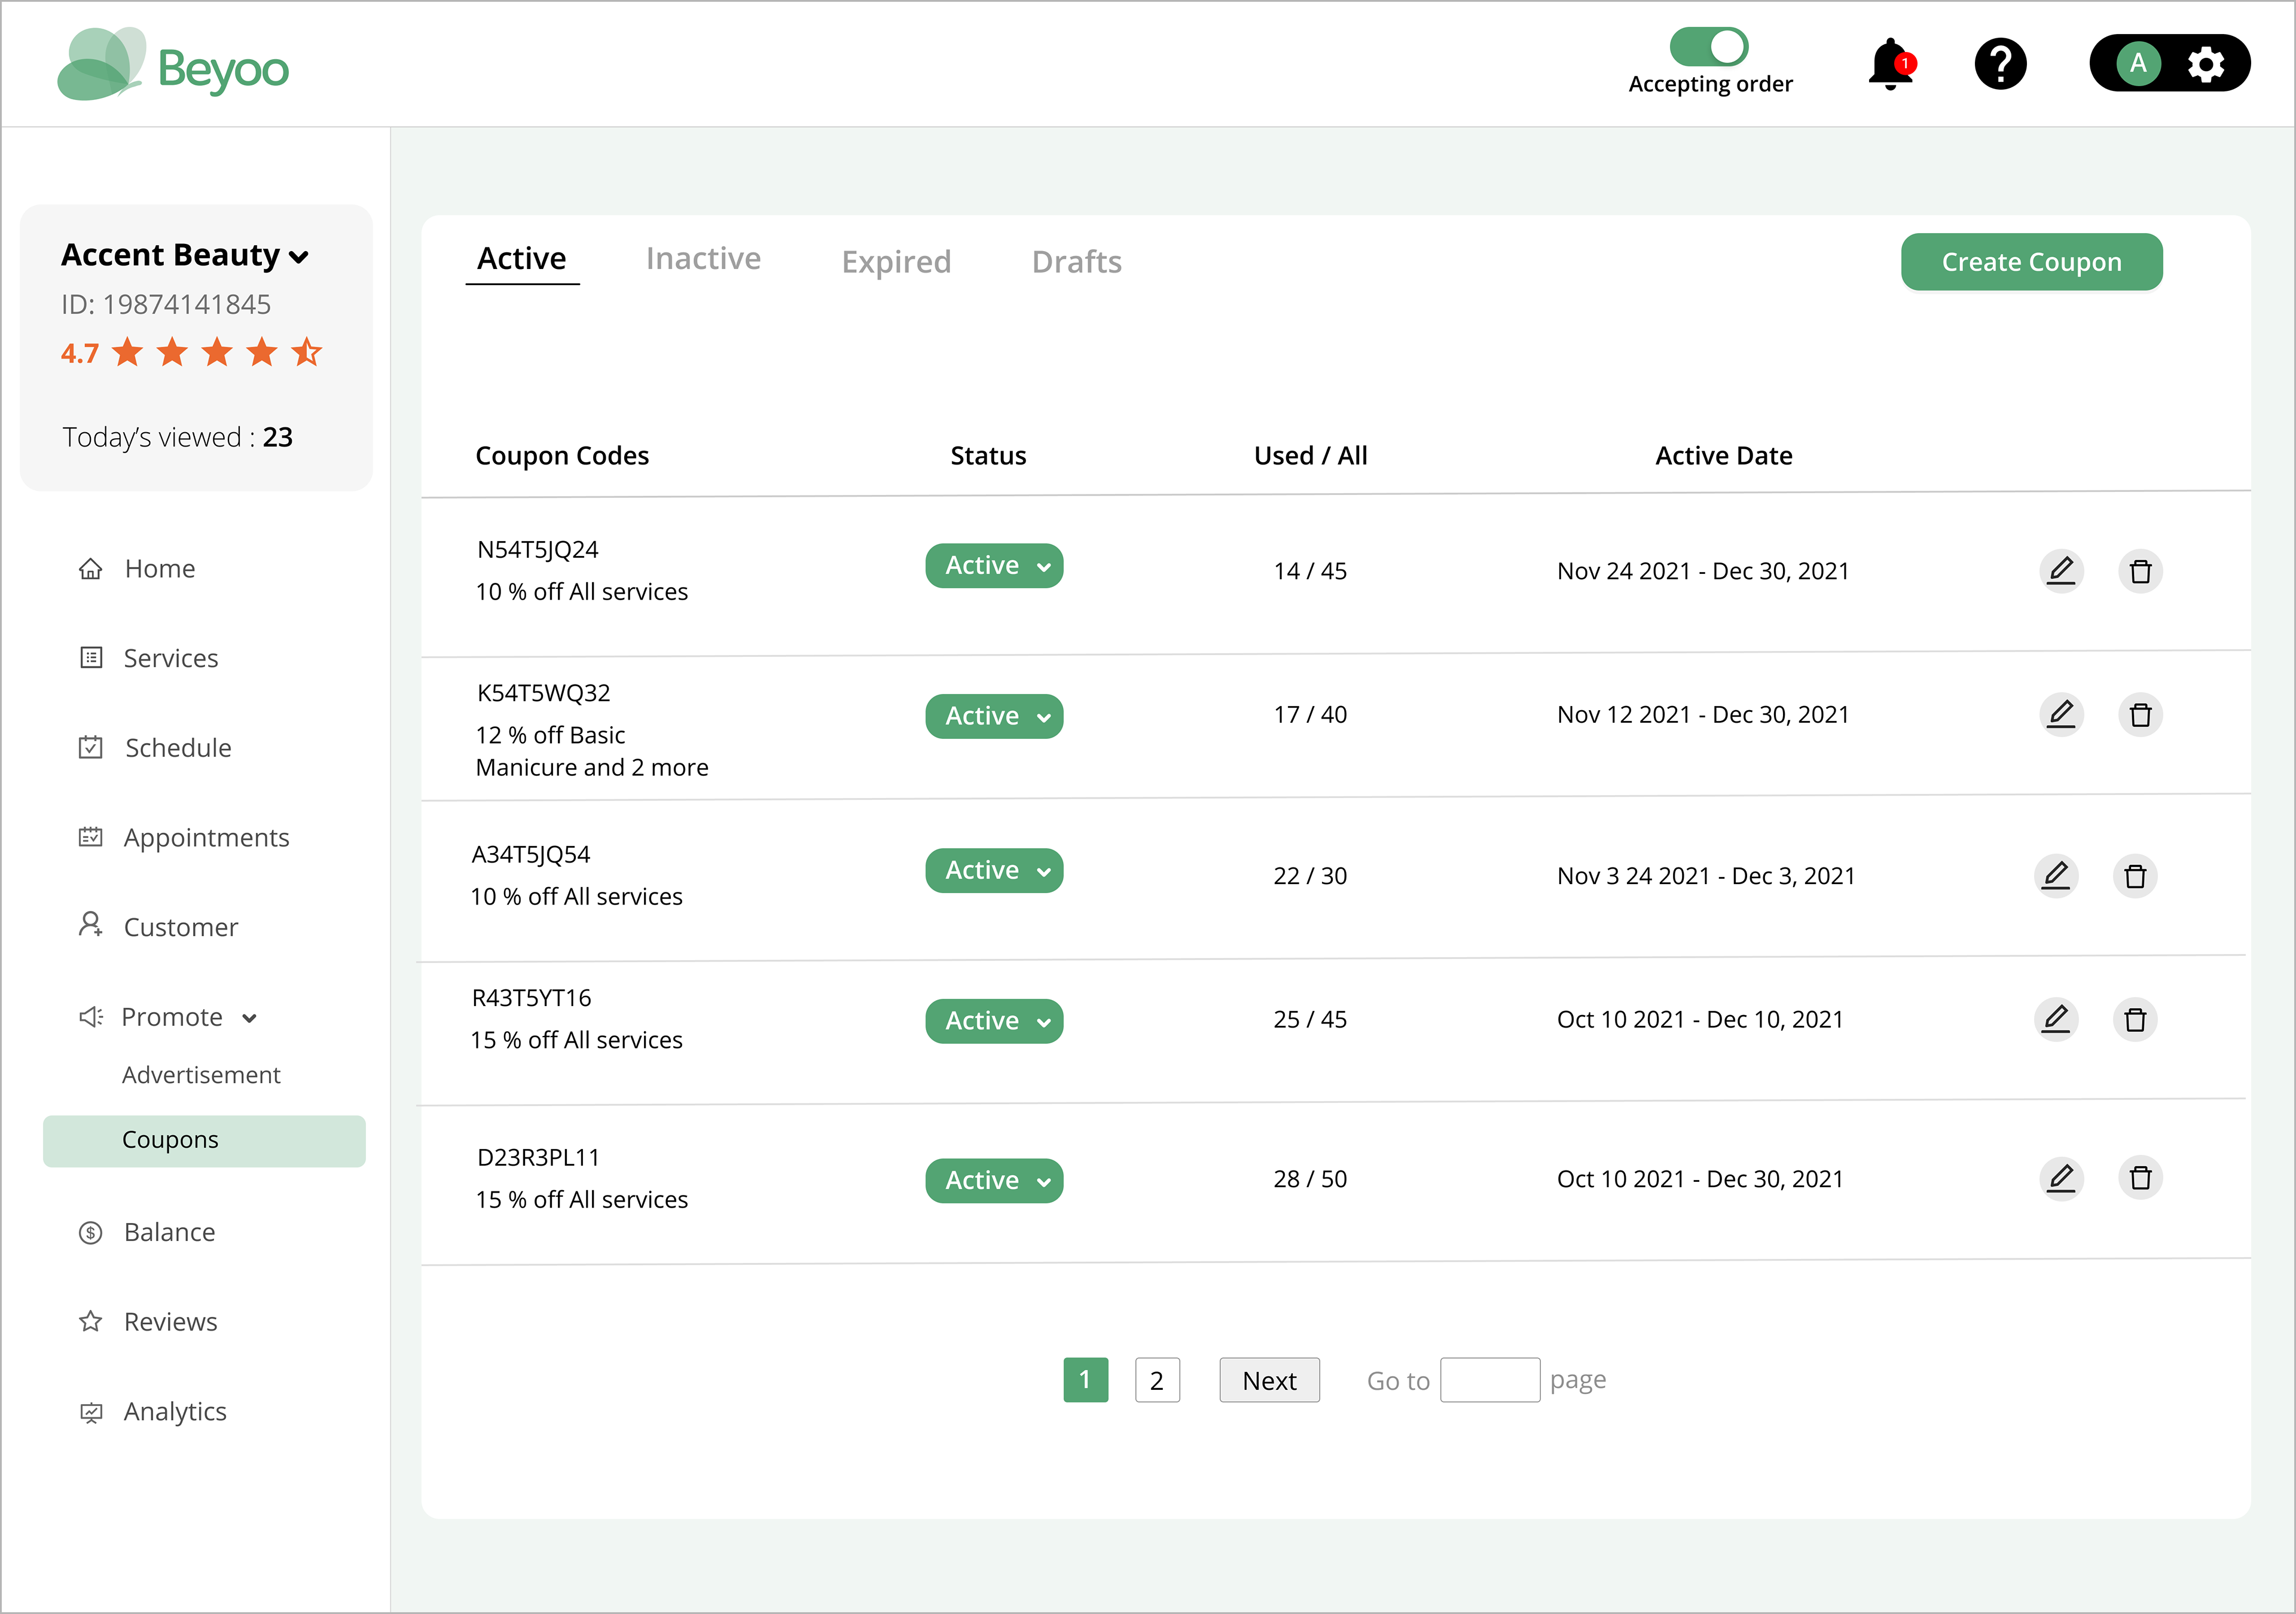This screenshot has width=2296, height=1614.
Task: Click the 4.7 star rating
Action: pyautogui.click(x=192, y=352)
